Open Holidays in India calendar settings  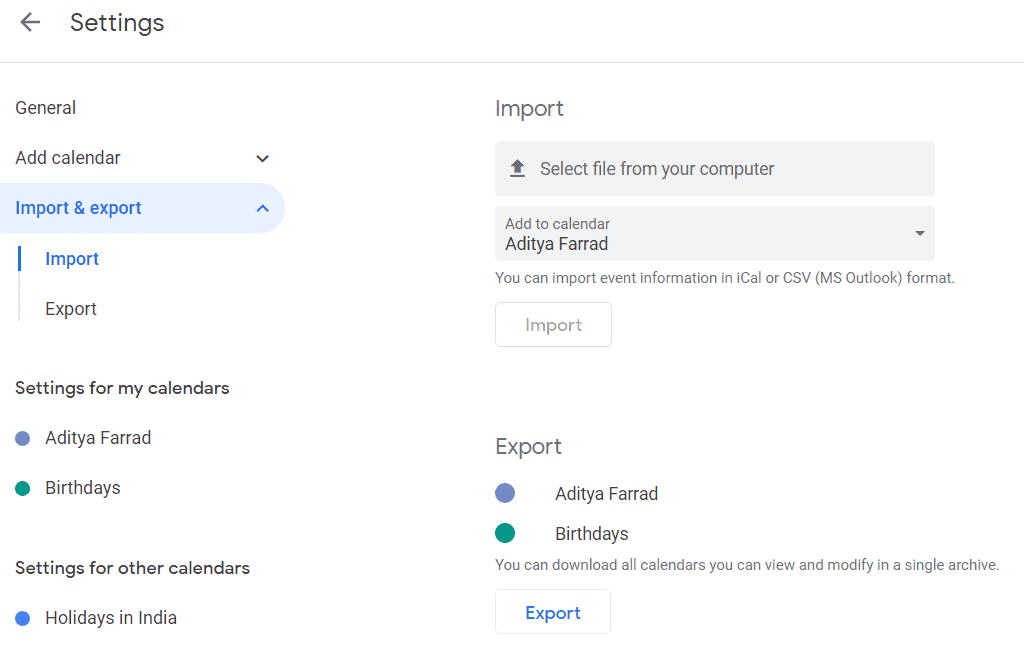tap(111, 618)
